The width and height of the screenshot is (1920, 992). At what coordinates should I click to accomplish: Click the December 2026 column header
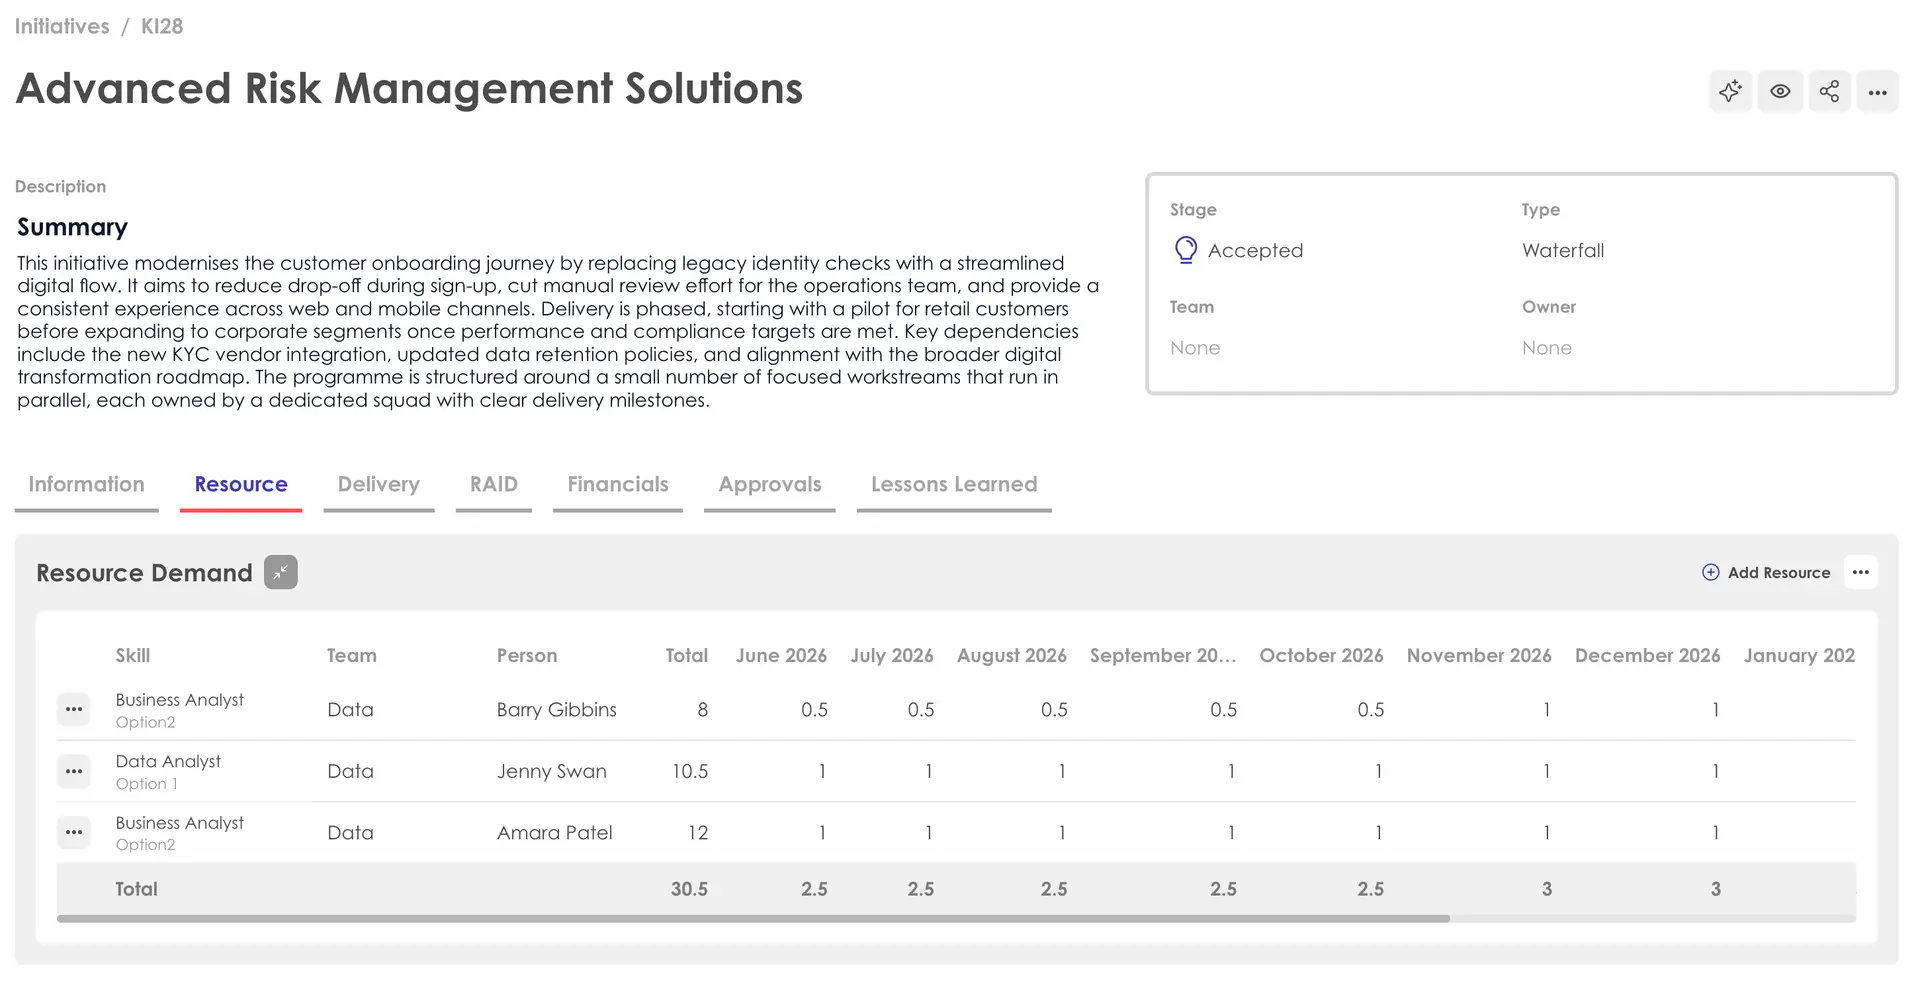click(1648, 655)
